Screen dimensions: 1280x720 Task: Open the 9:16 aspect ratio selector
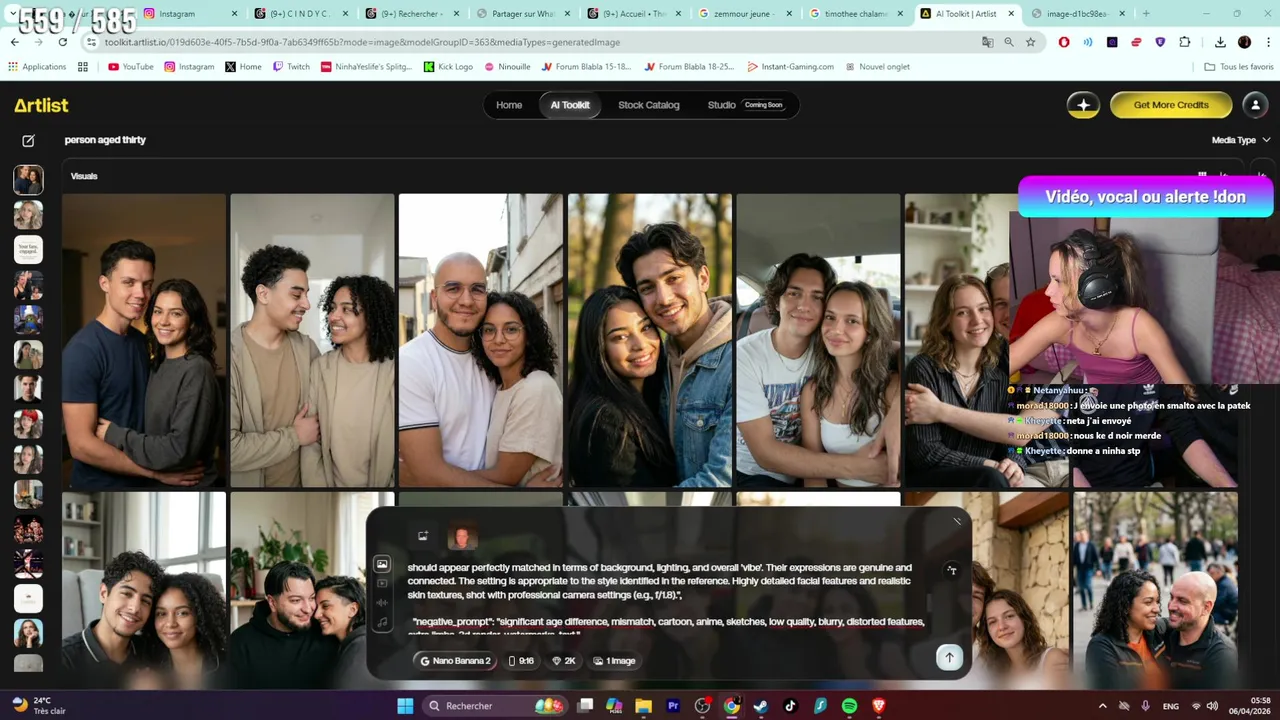[x=521, y=661]
